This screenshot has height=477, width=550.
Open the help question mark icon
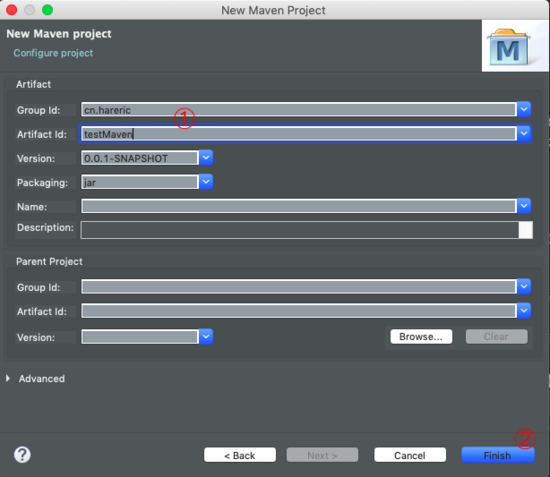tap(22, 455)
